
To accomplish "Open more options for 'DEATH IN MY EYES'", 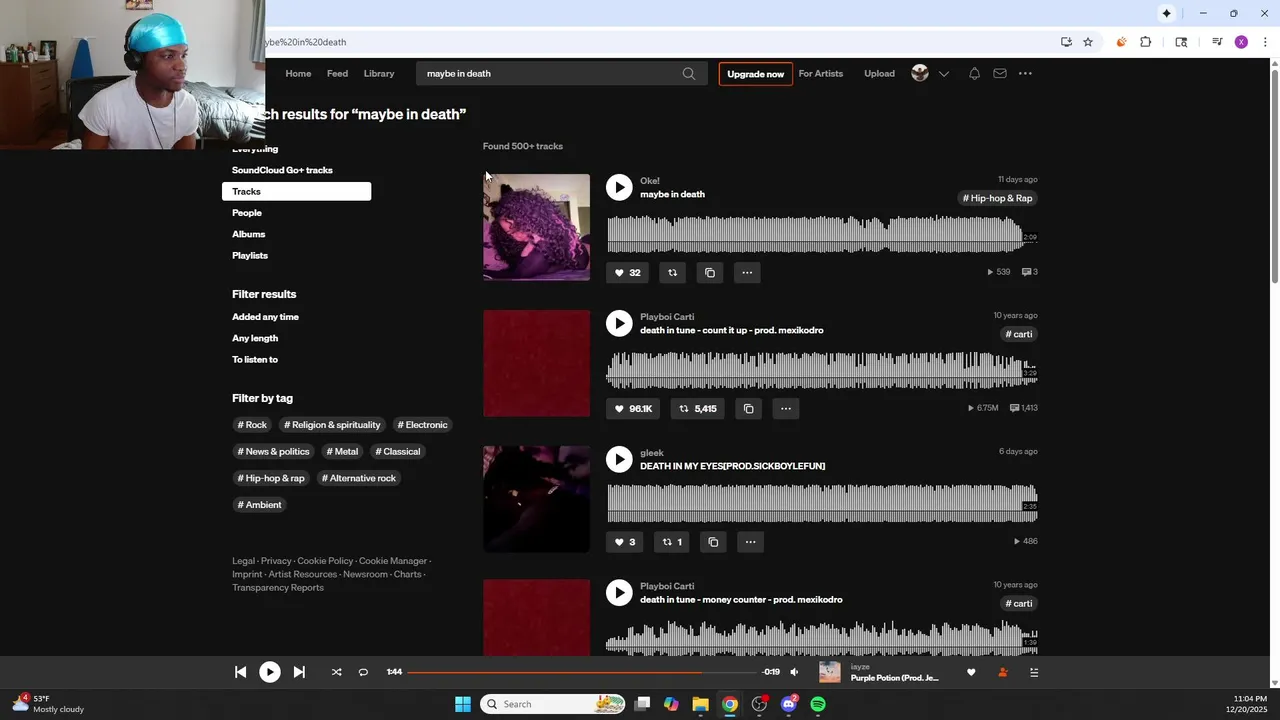I will coord(750,542).
